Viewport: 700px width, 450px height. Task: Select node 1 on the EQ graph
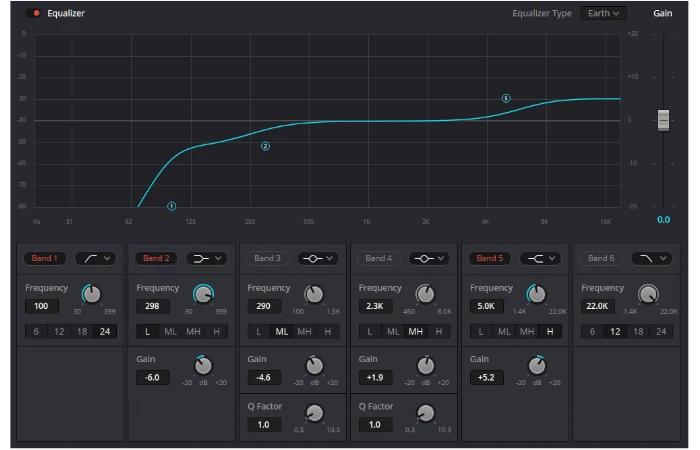point(171,206)
